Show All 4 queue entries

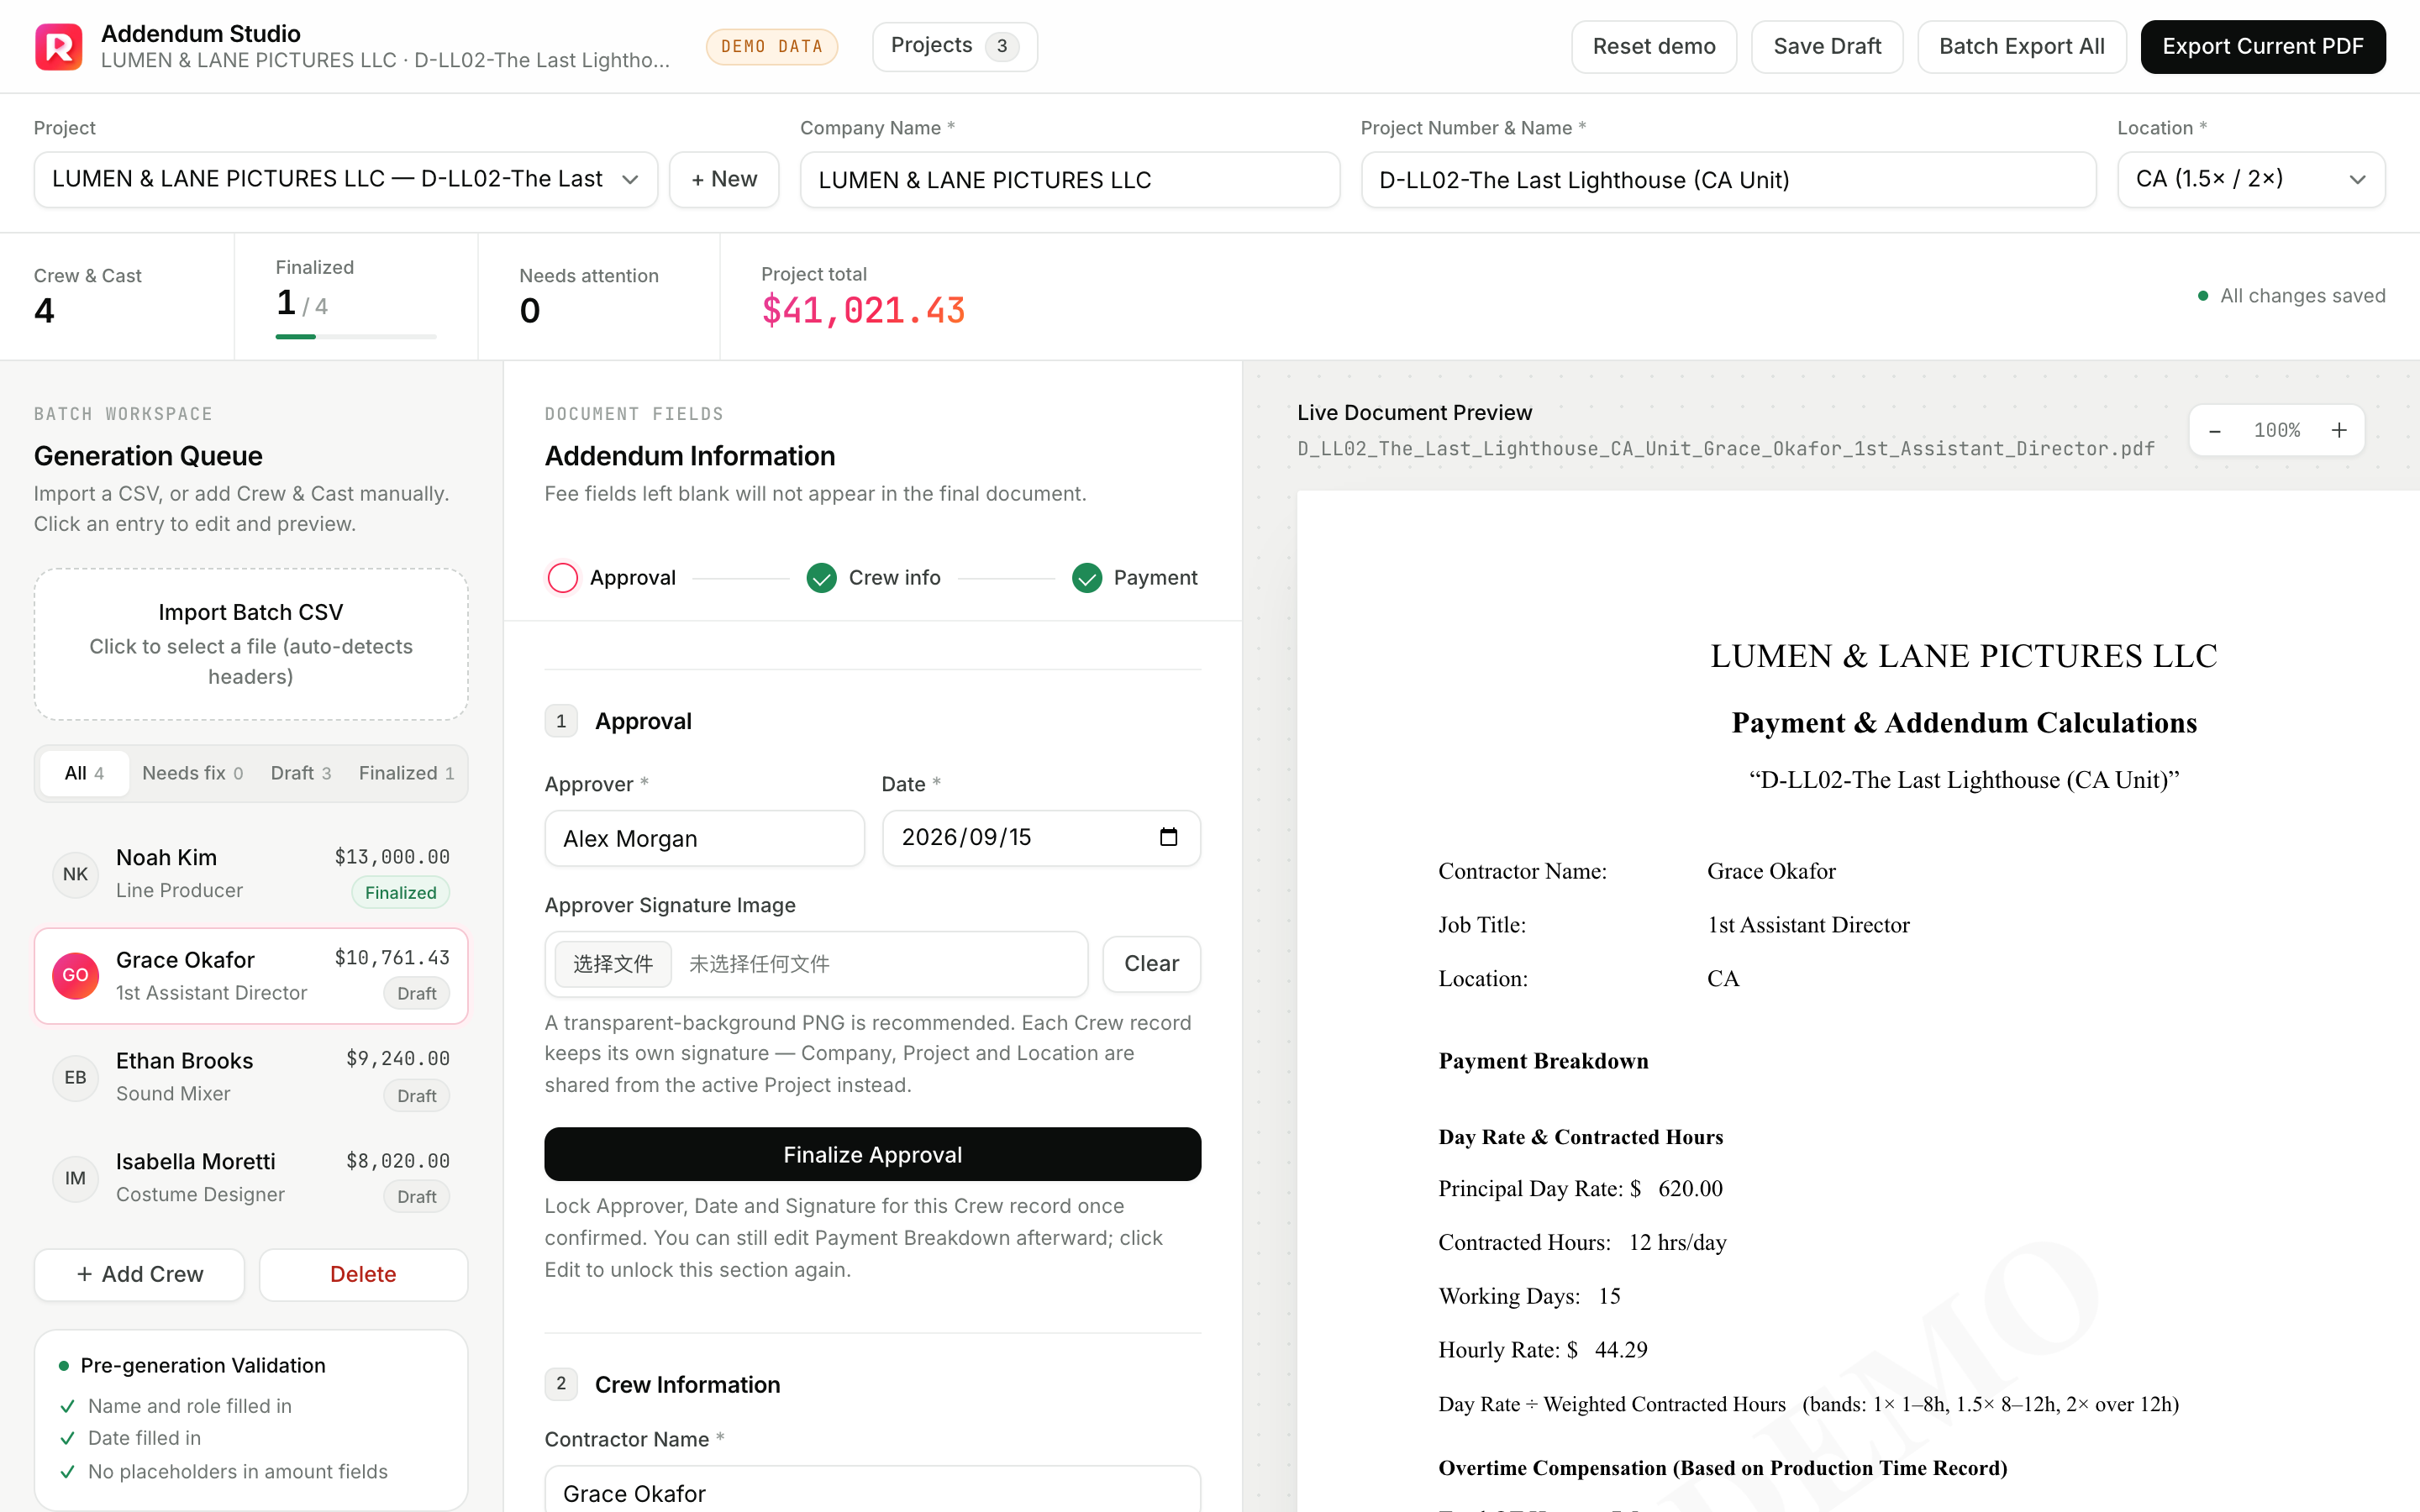point(84,773)
